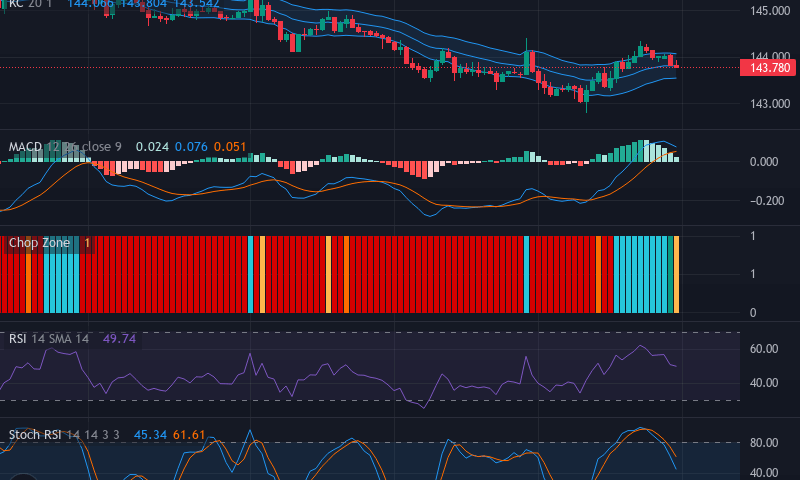Image resolution: width=800 pixels, height=480 pixels.
Task: Click the orange signal value 0.051
Action: pos(230,147)
